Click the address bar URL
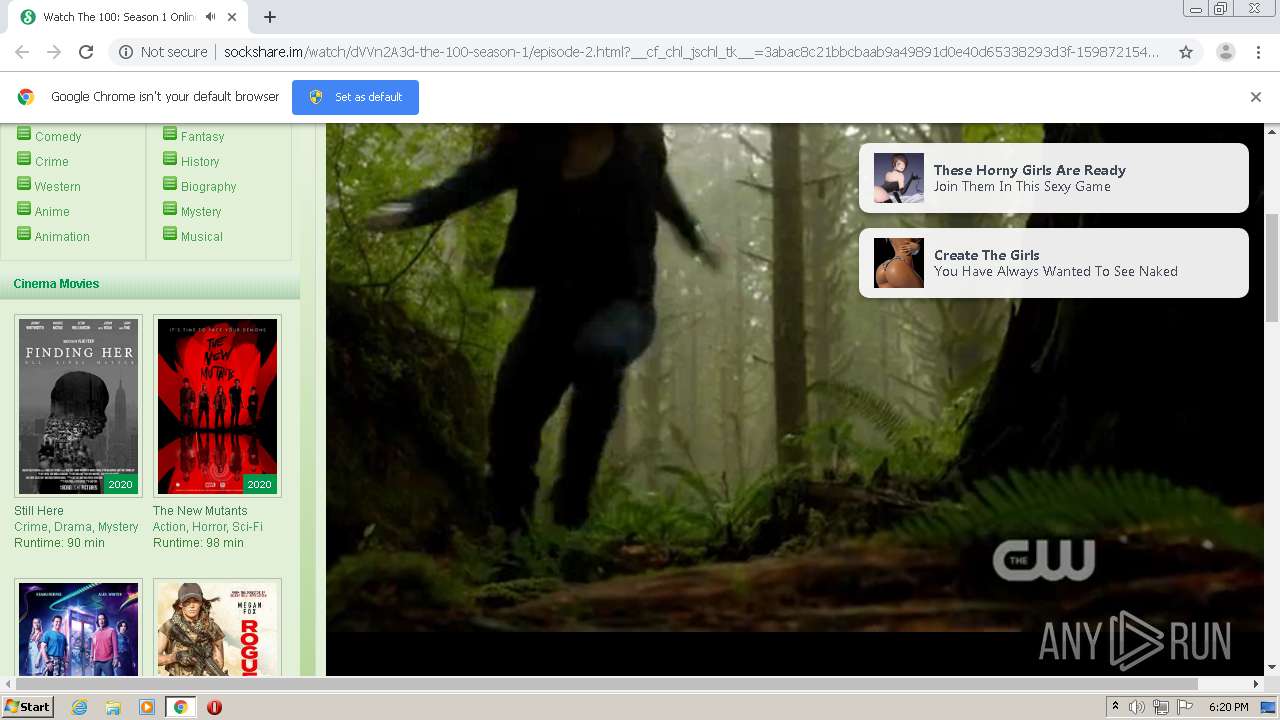 692,52
